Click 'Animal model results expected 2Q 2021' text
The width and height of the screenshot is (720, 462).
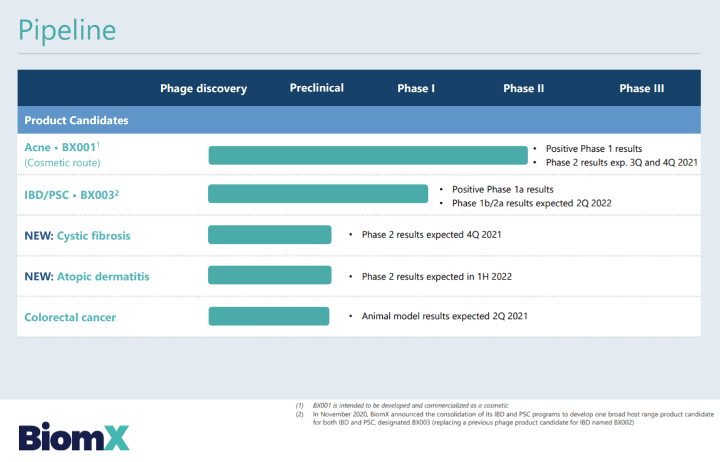tap(444, 316)
